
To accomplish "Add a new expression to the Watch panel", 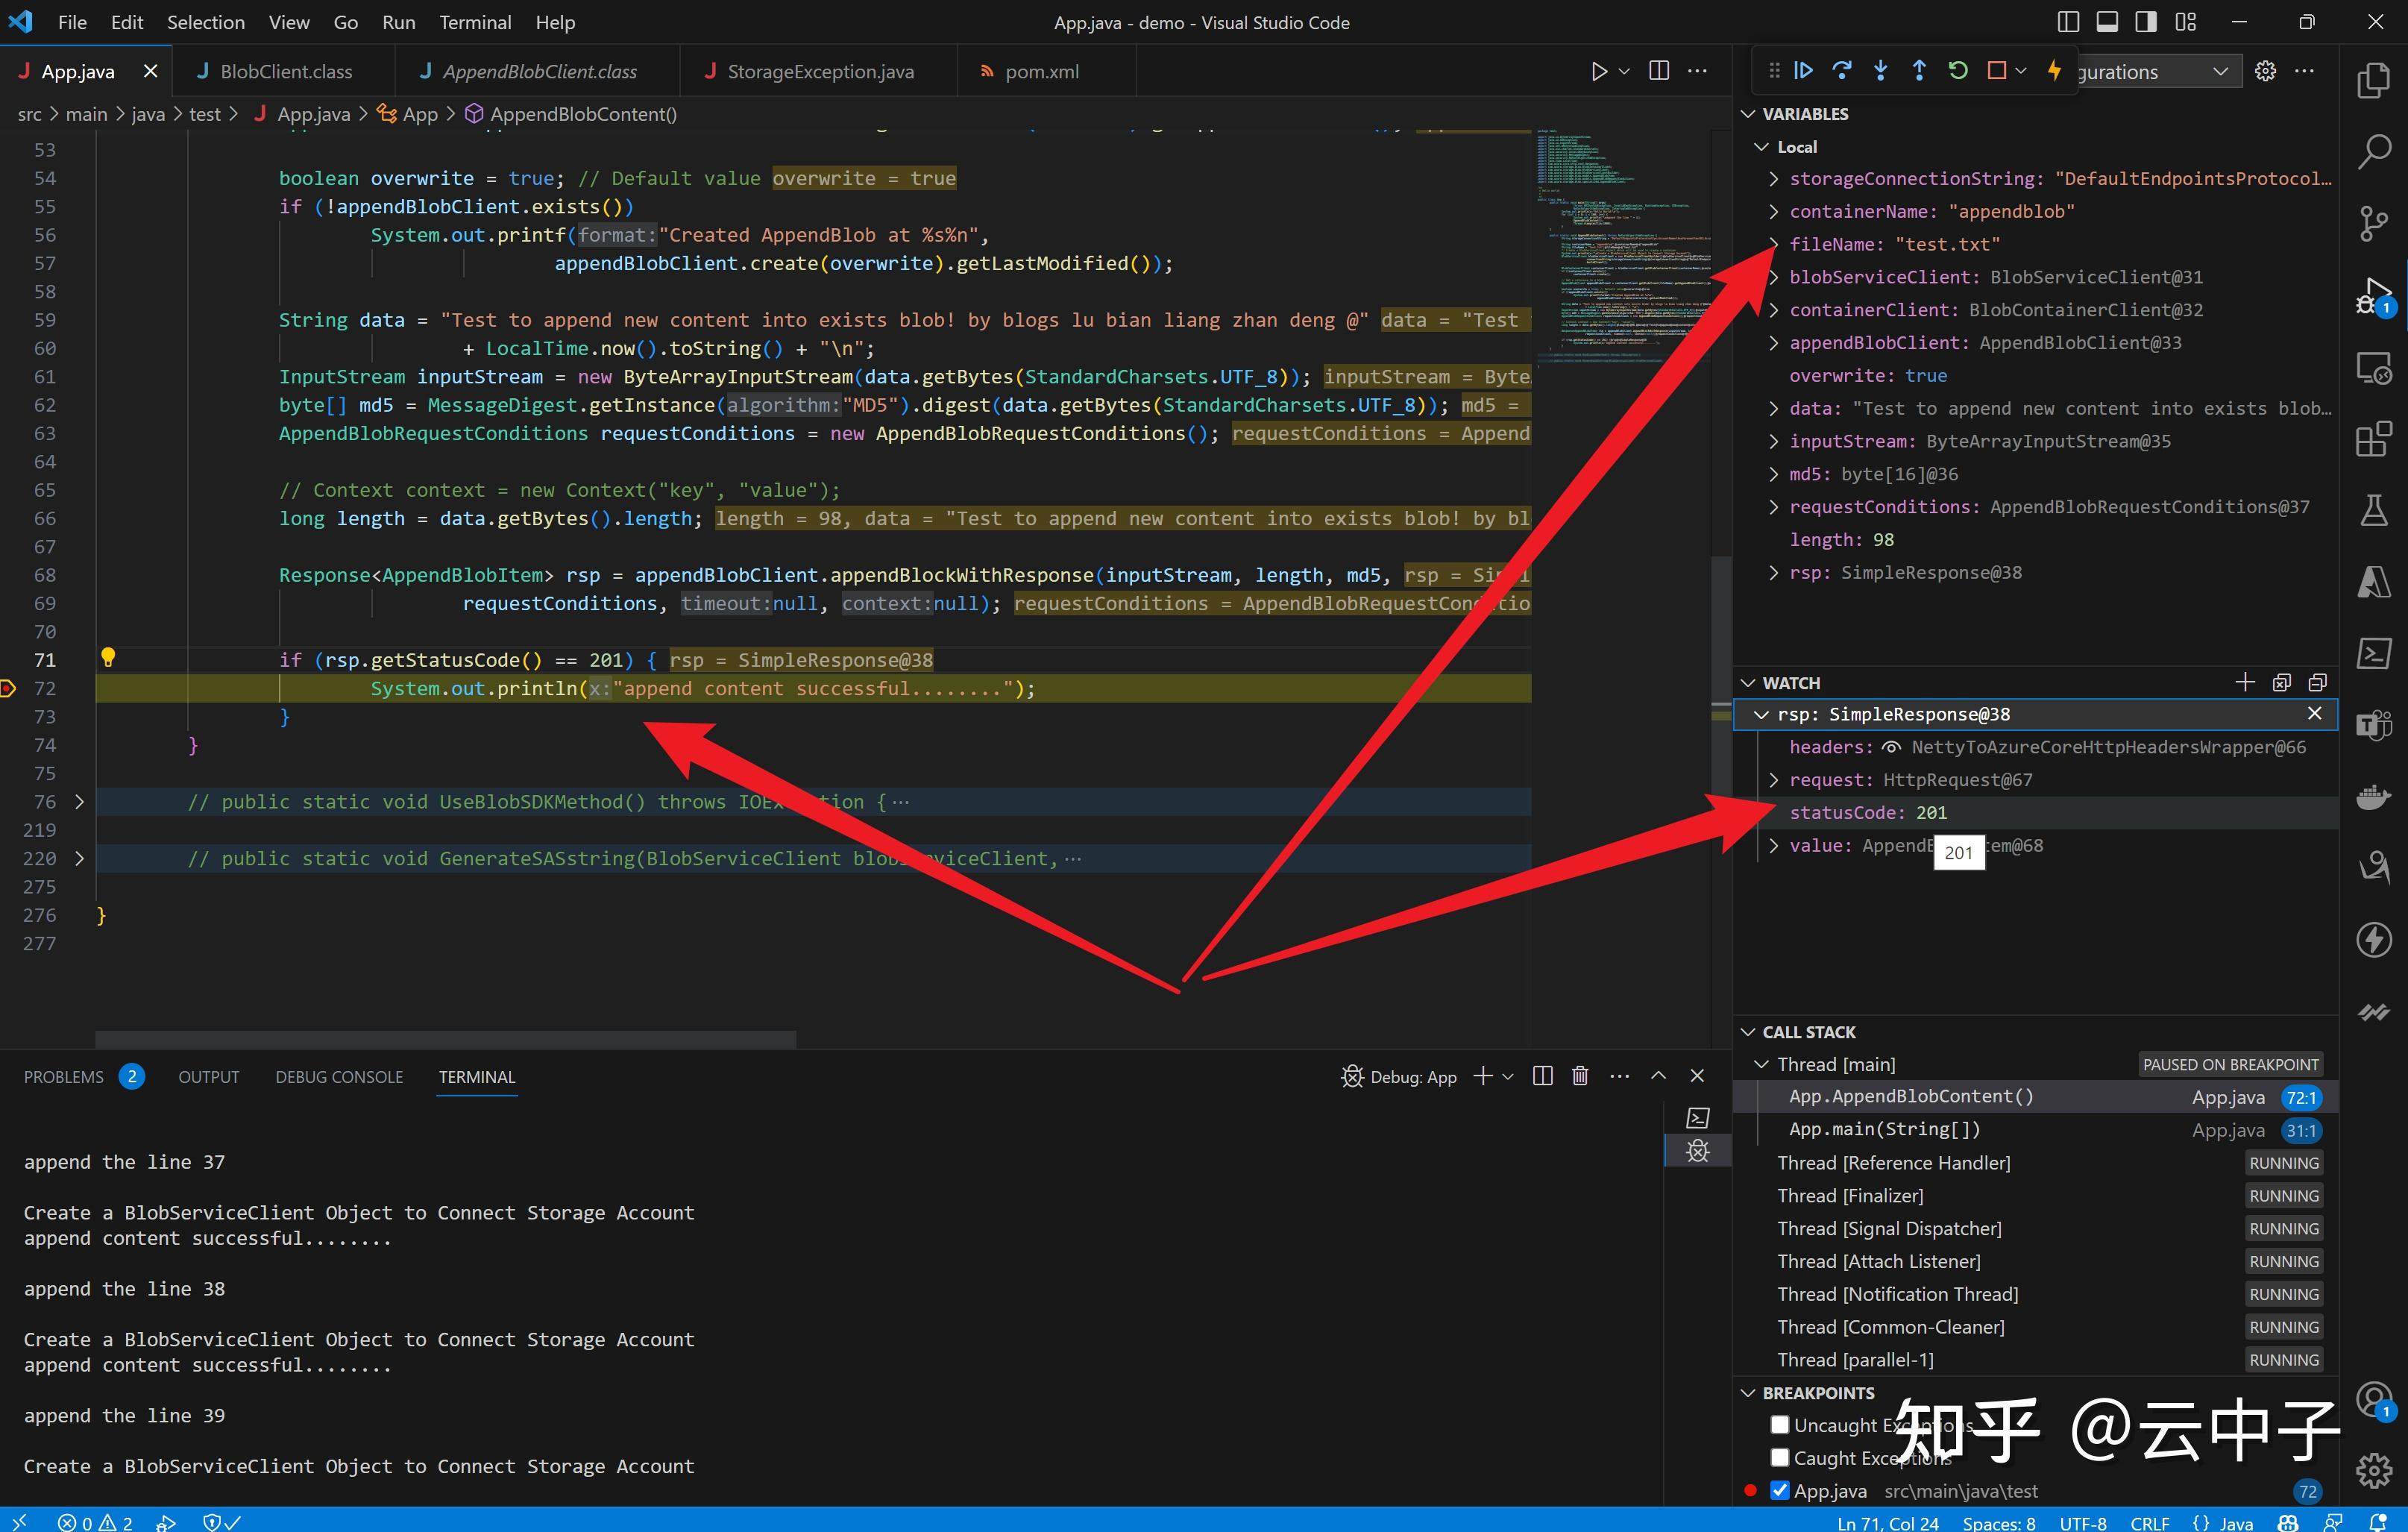I will click(x=2244, y=681).
